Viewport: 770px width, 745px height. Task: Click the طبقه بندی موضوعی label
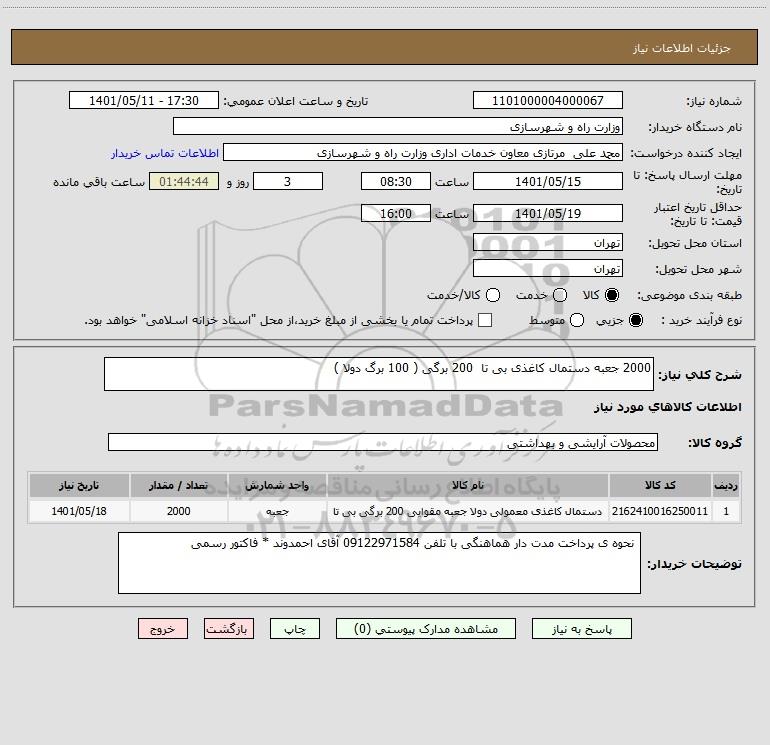click(x=689, y=296)
